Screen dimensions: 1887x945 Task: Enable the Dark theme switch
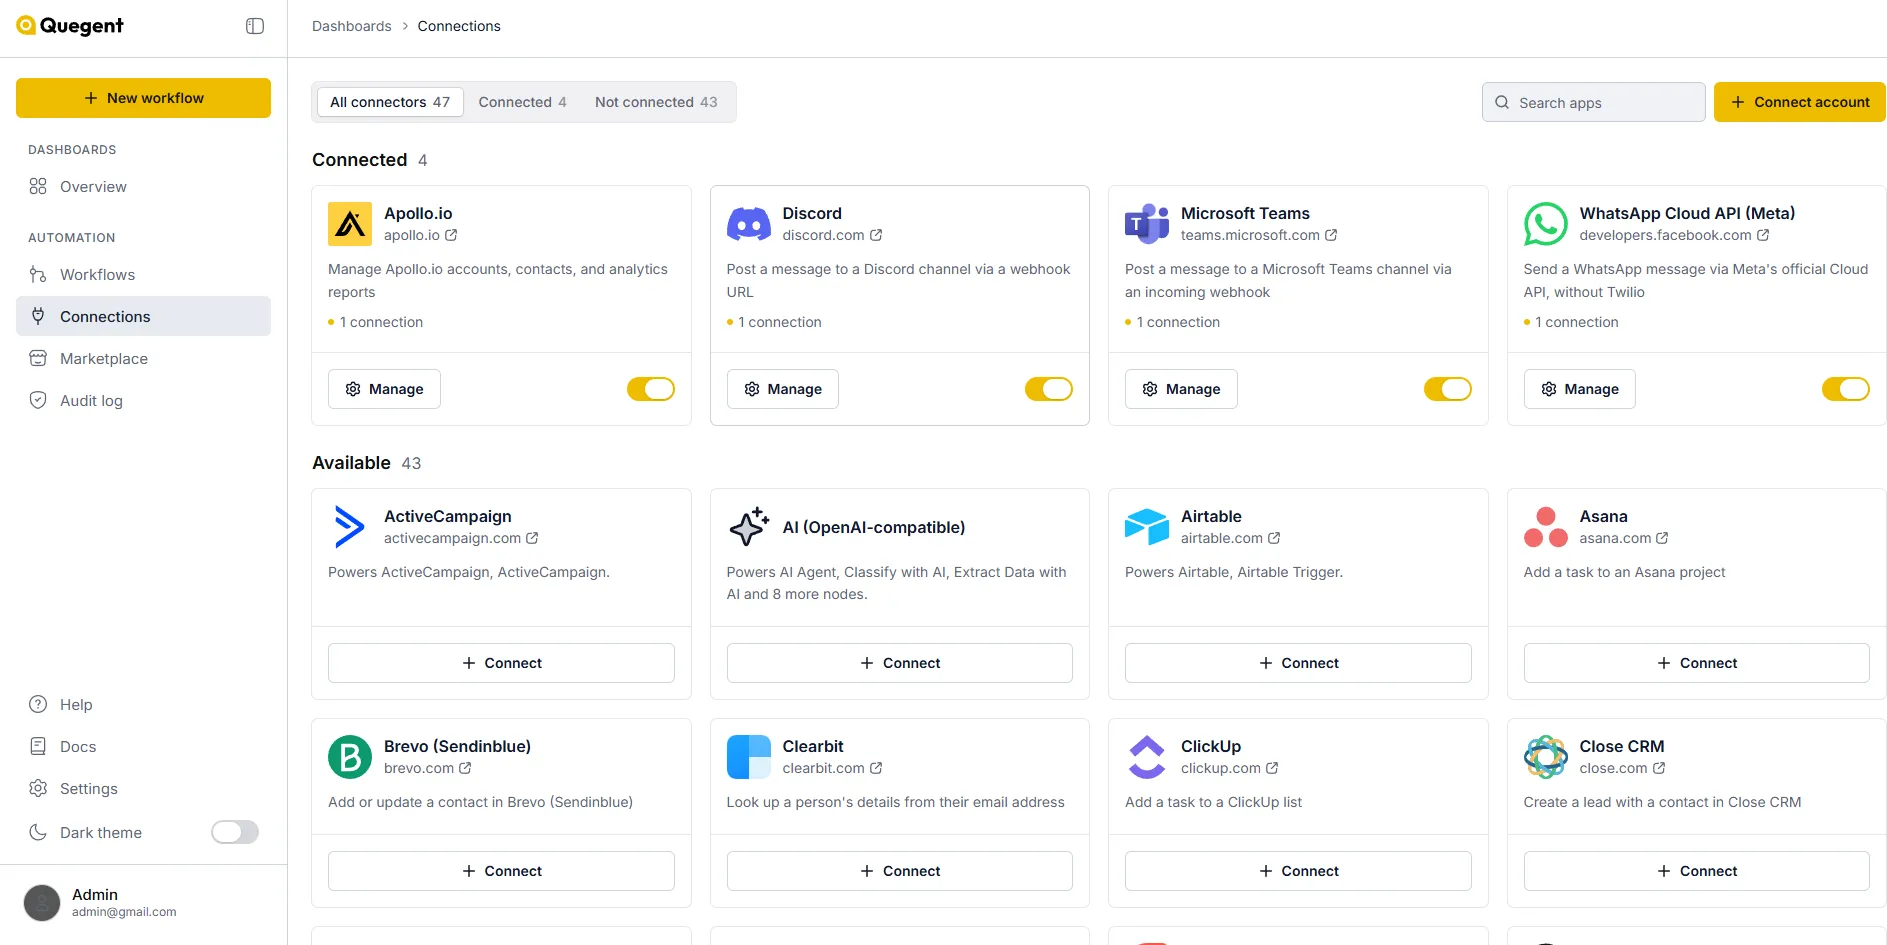click(x=235, y=832)
